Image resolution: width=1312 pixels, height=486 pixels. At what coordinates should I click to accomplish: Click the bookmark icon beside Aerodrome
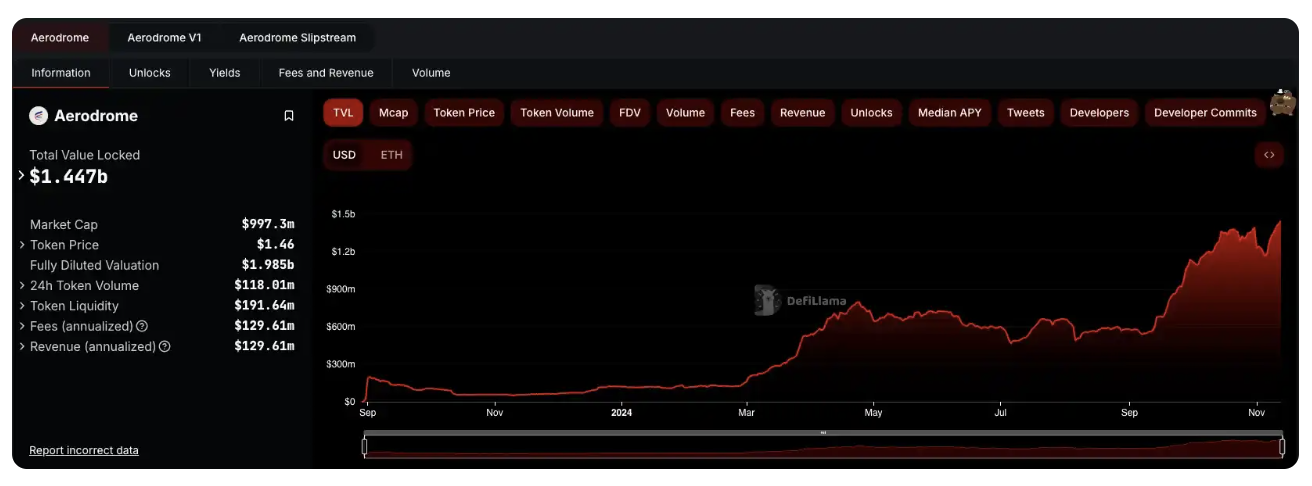(289, 116)
